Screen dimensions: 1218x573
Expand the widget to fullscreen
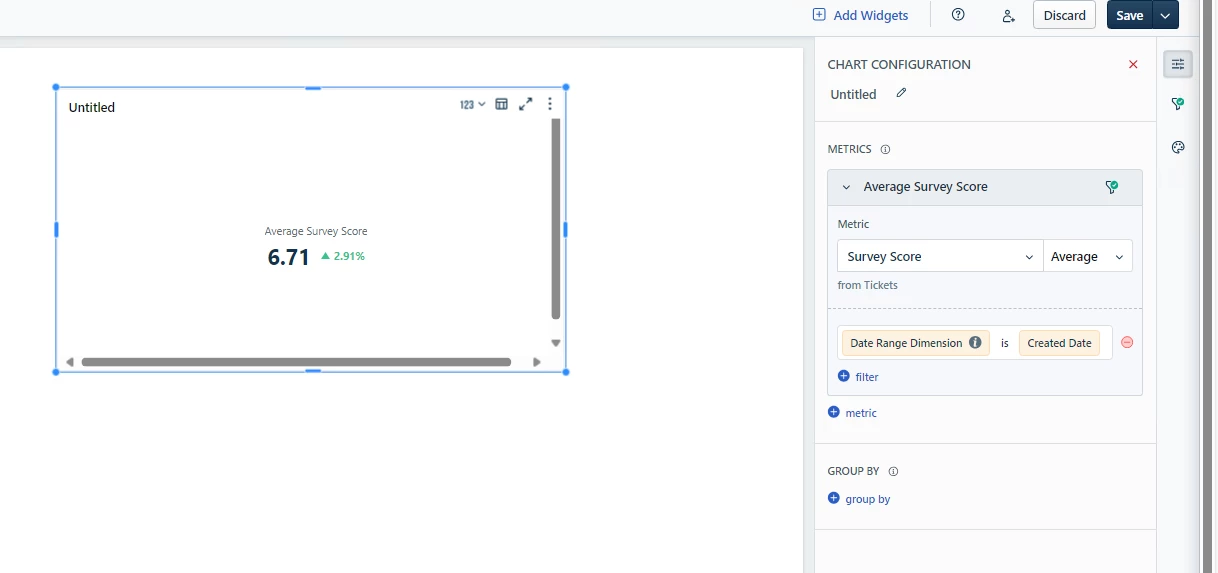pos(526,104)
